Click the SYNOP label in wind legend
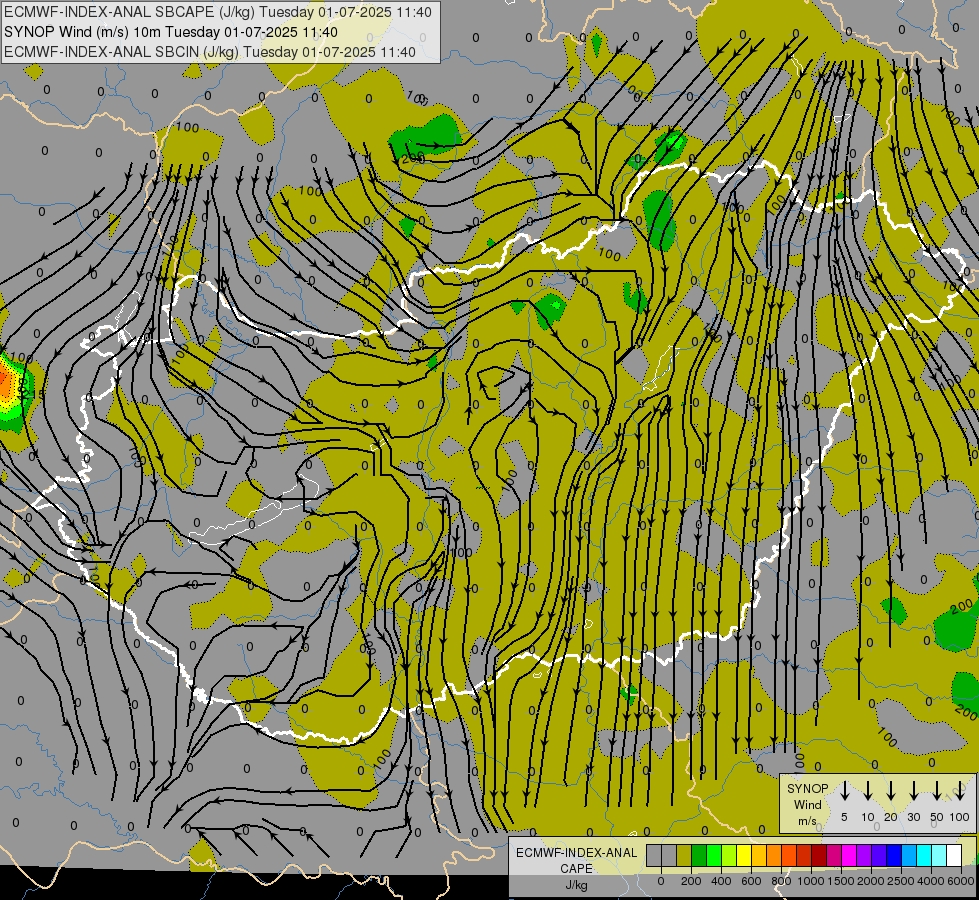This screenshot has height=900, width=979. point(807,788)
